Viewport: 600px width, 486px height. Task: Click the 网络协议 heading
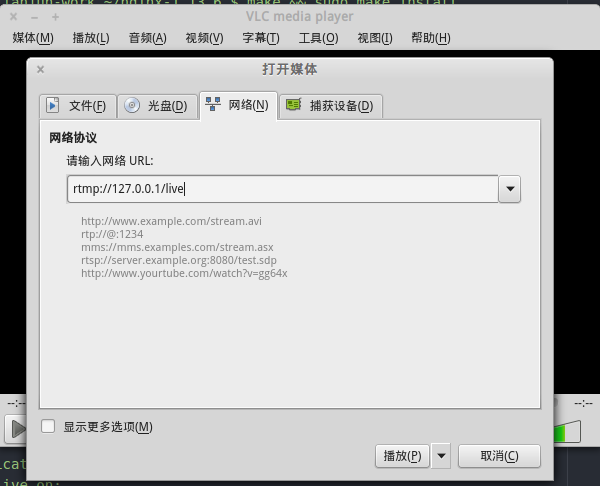point(73,138)
